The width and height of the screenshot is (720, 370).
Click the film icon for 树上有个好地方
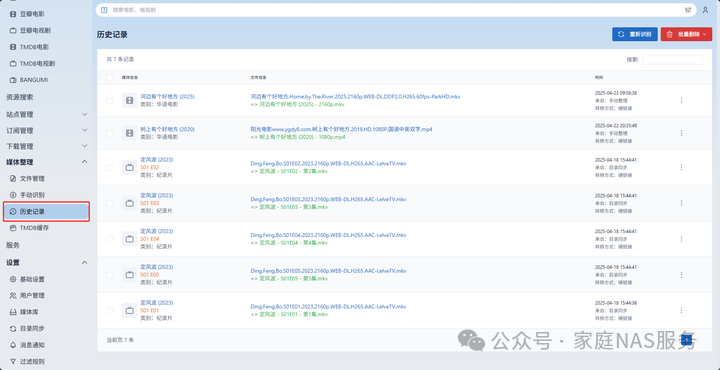pos(129,133)
